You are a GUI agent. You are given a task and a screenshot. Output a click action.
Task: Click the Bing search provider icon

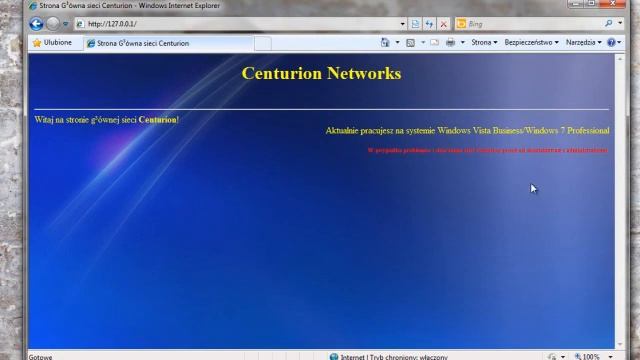click(x=461, y=24)
